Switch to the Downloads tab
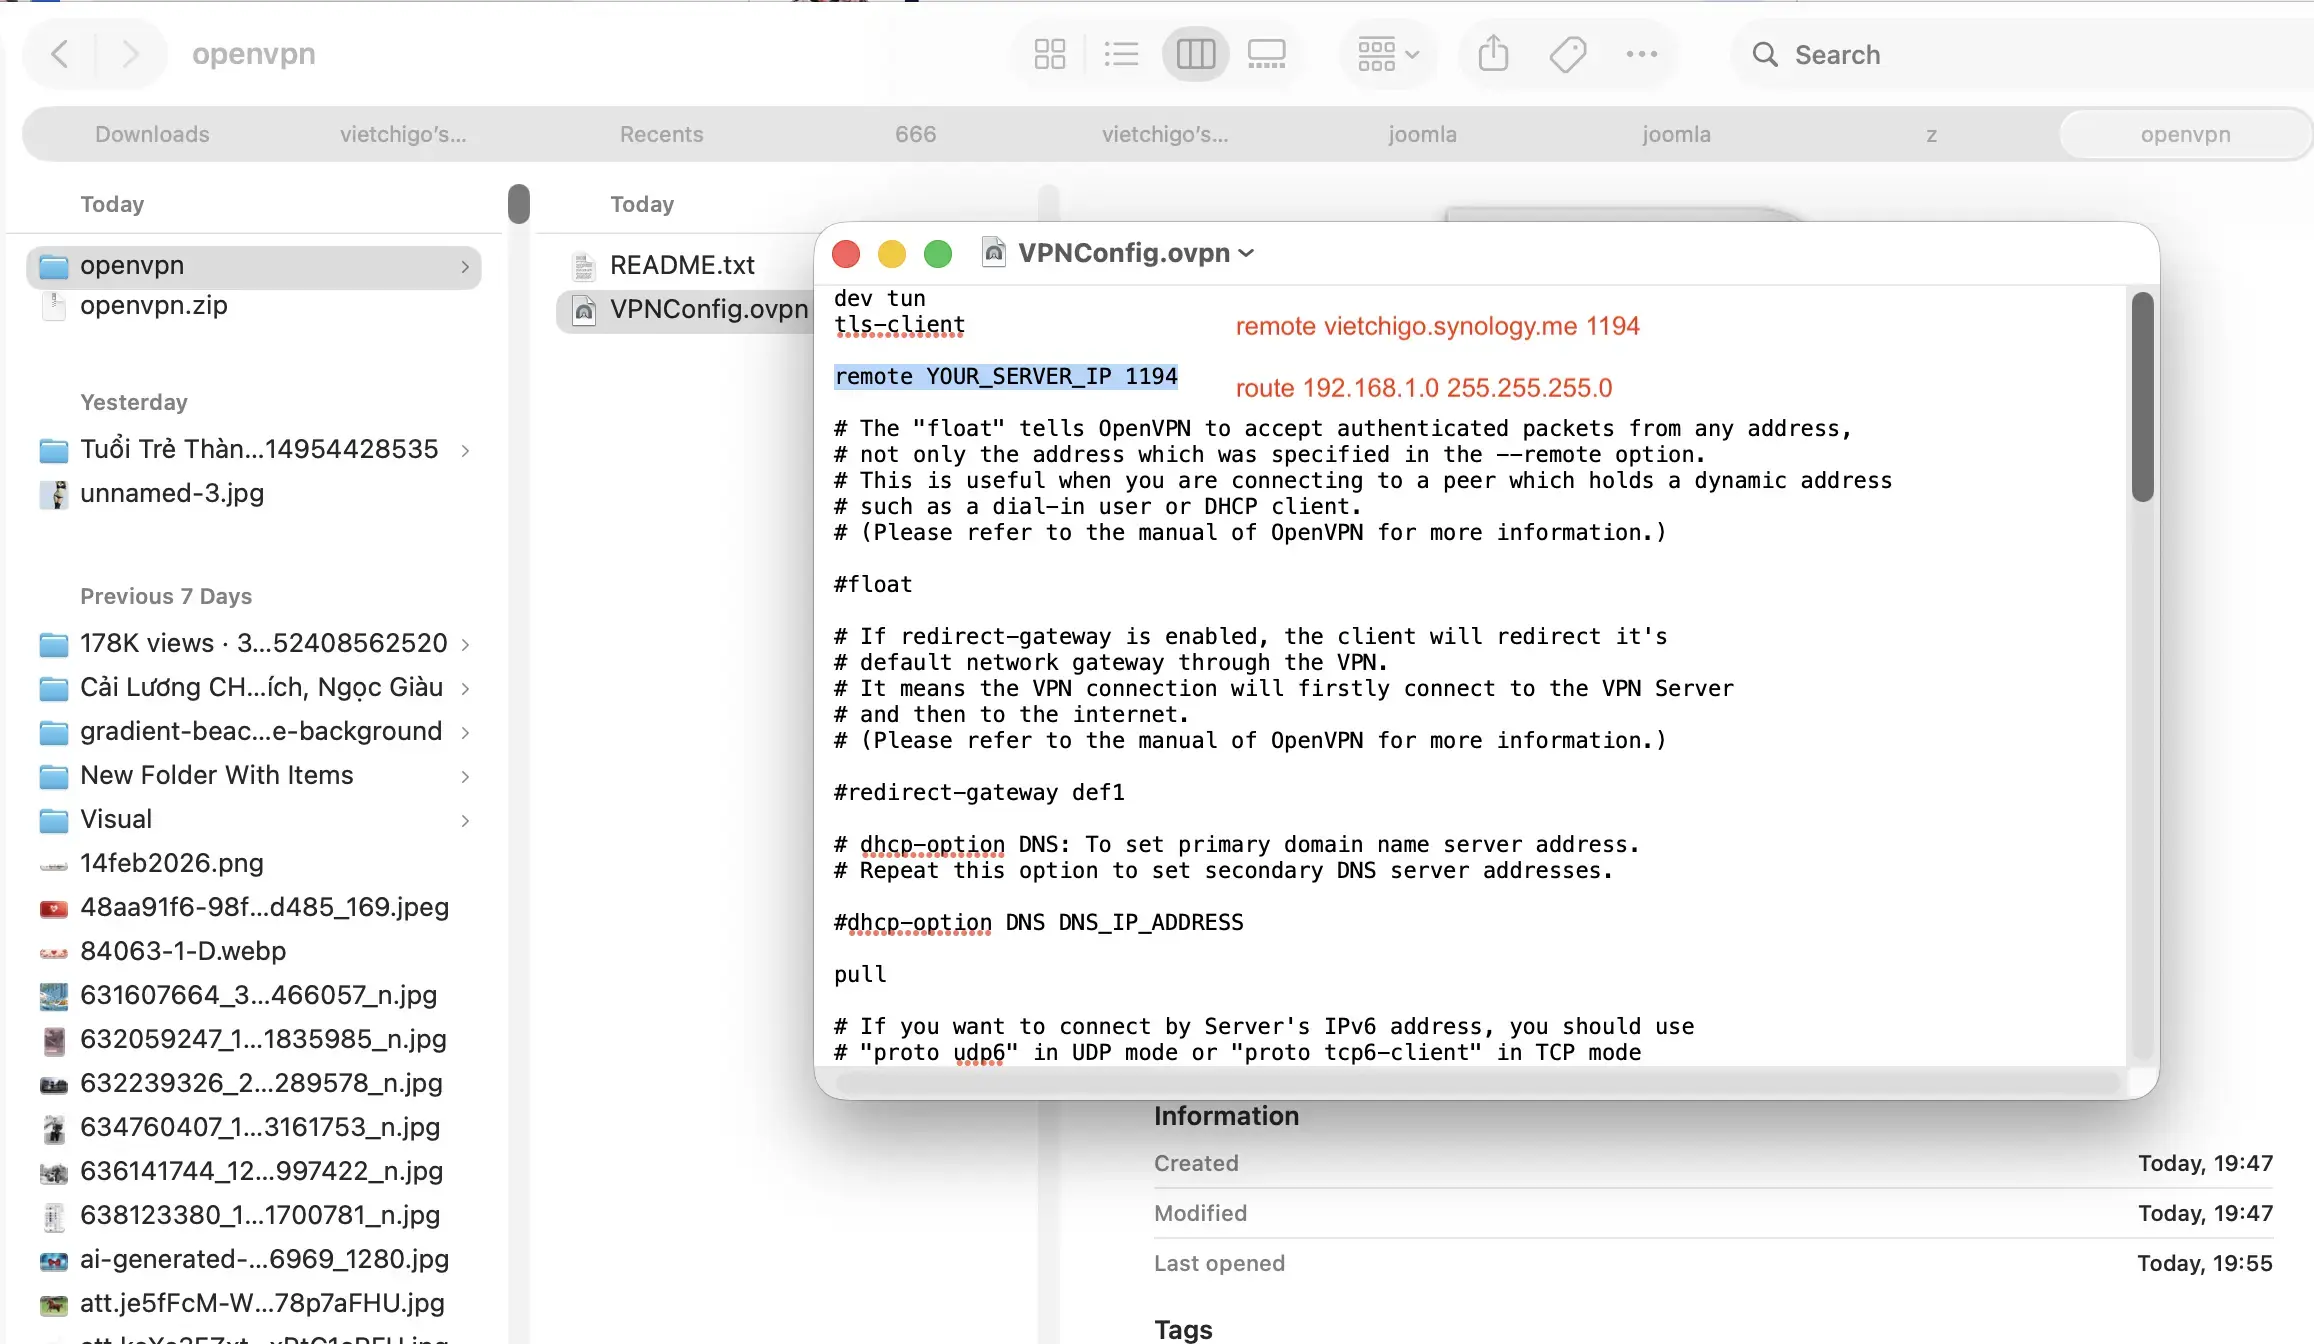The height and width of the screenshot is (1344, 2314). [152, 134]
